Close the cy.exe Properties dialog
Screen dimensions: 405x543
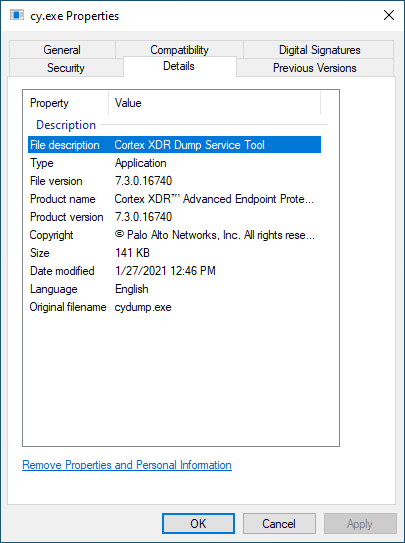(x=389, y=15)
